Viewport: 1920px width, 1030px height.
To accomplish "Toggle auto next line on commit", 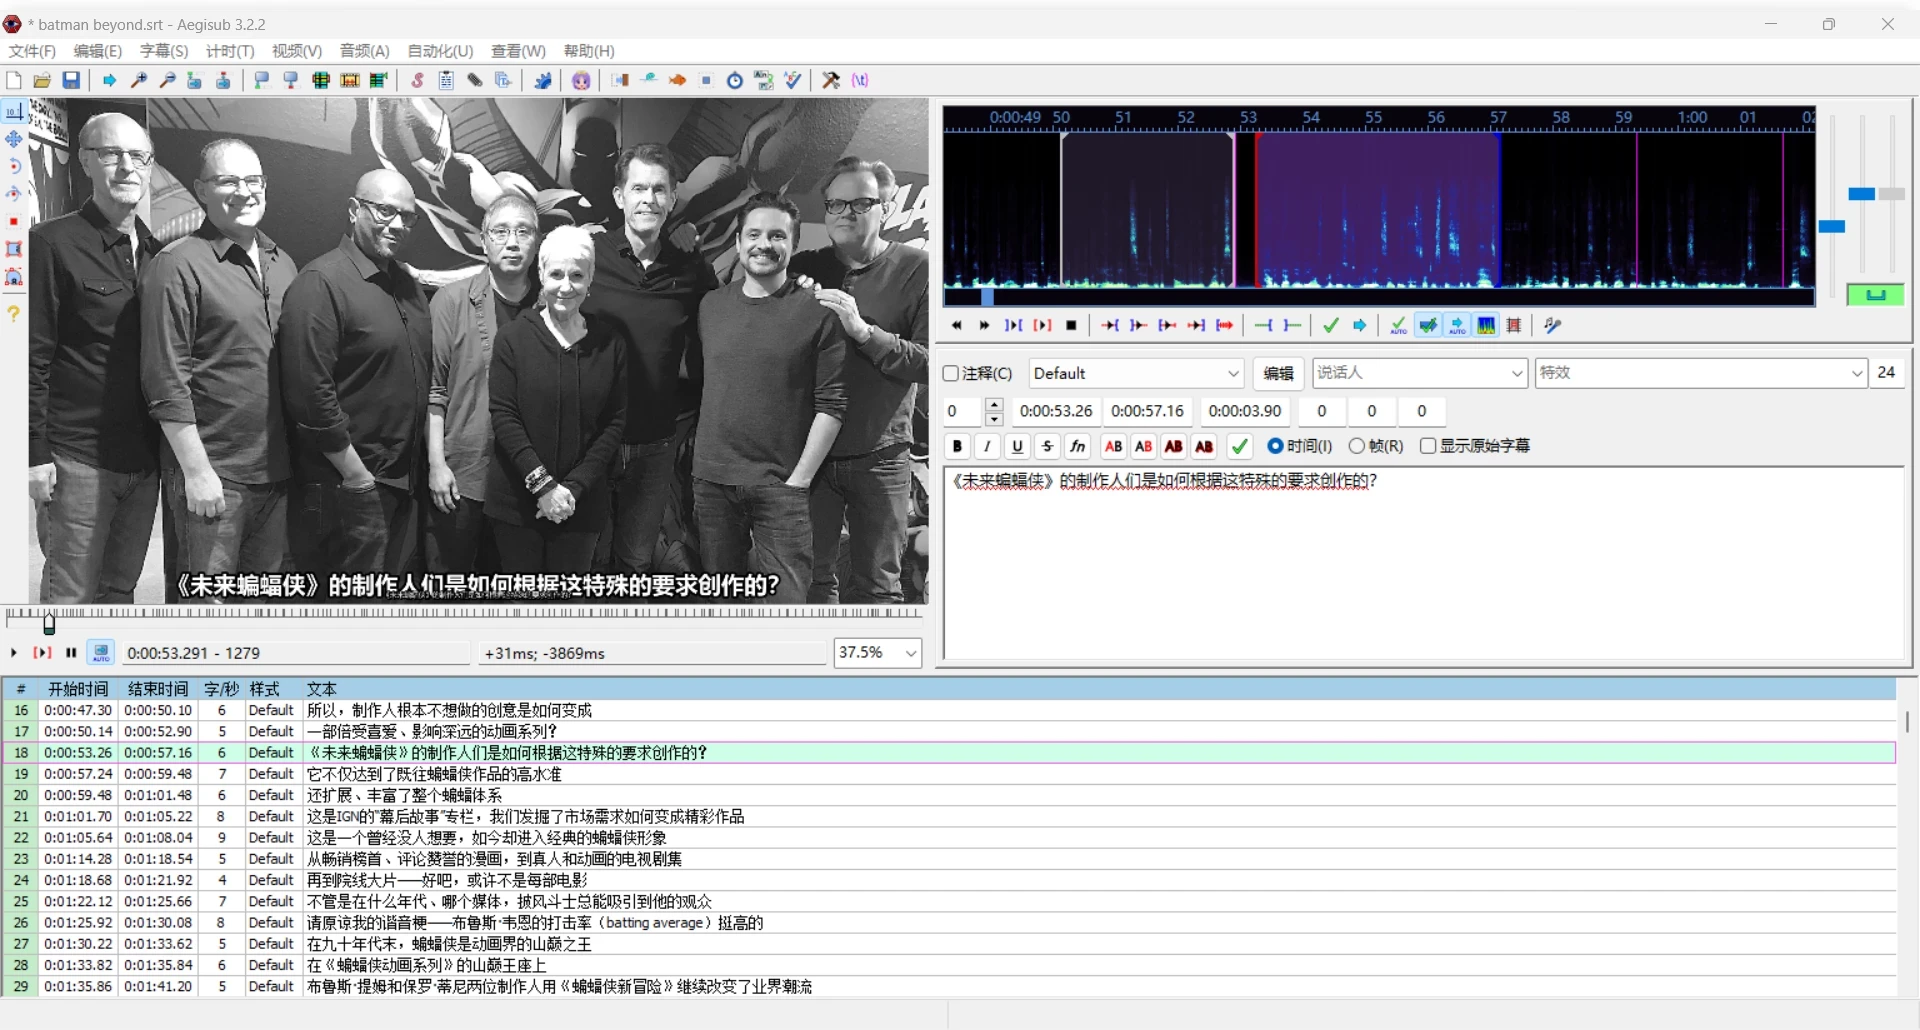I will (1428, 325).
